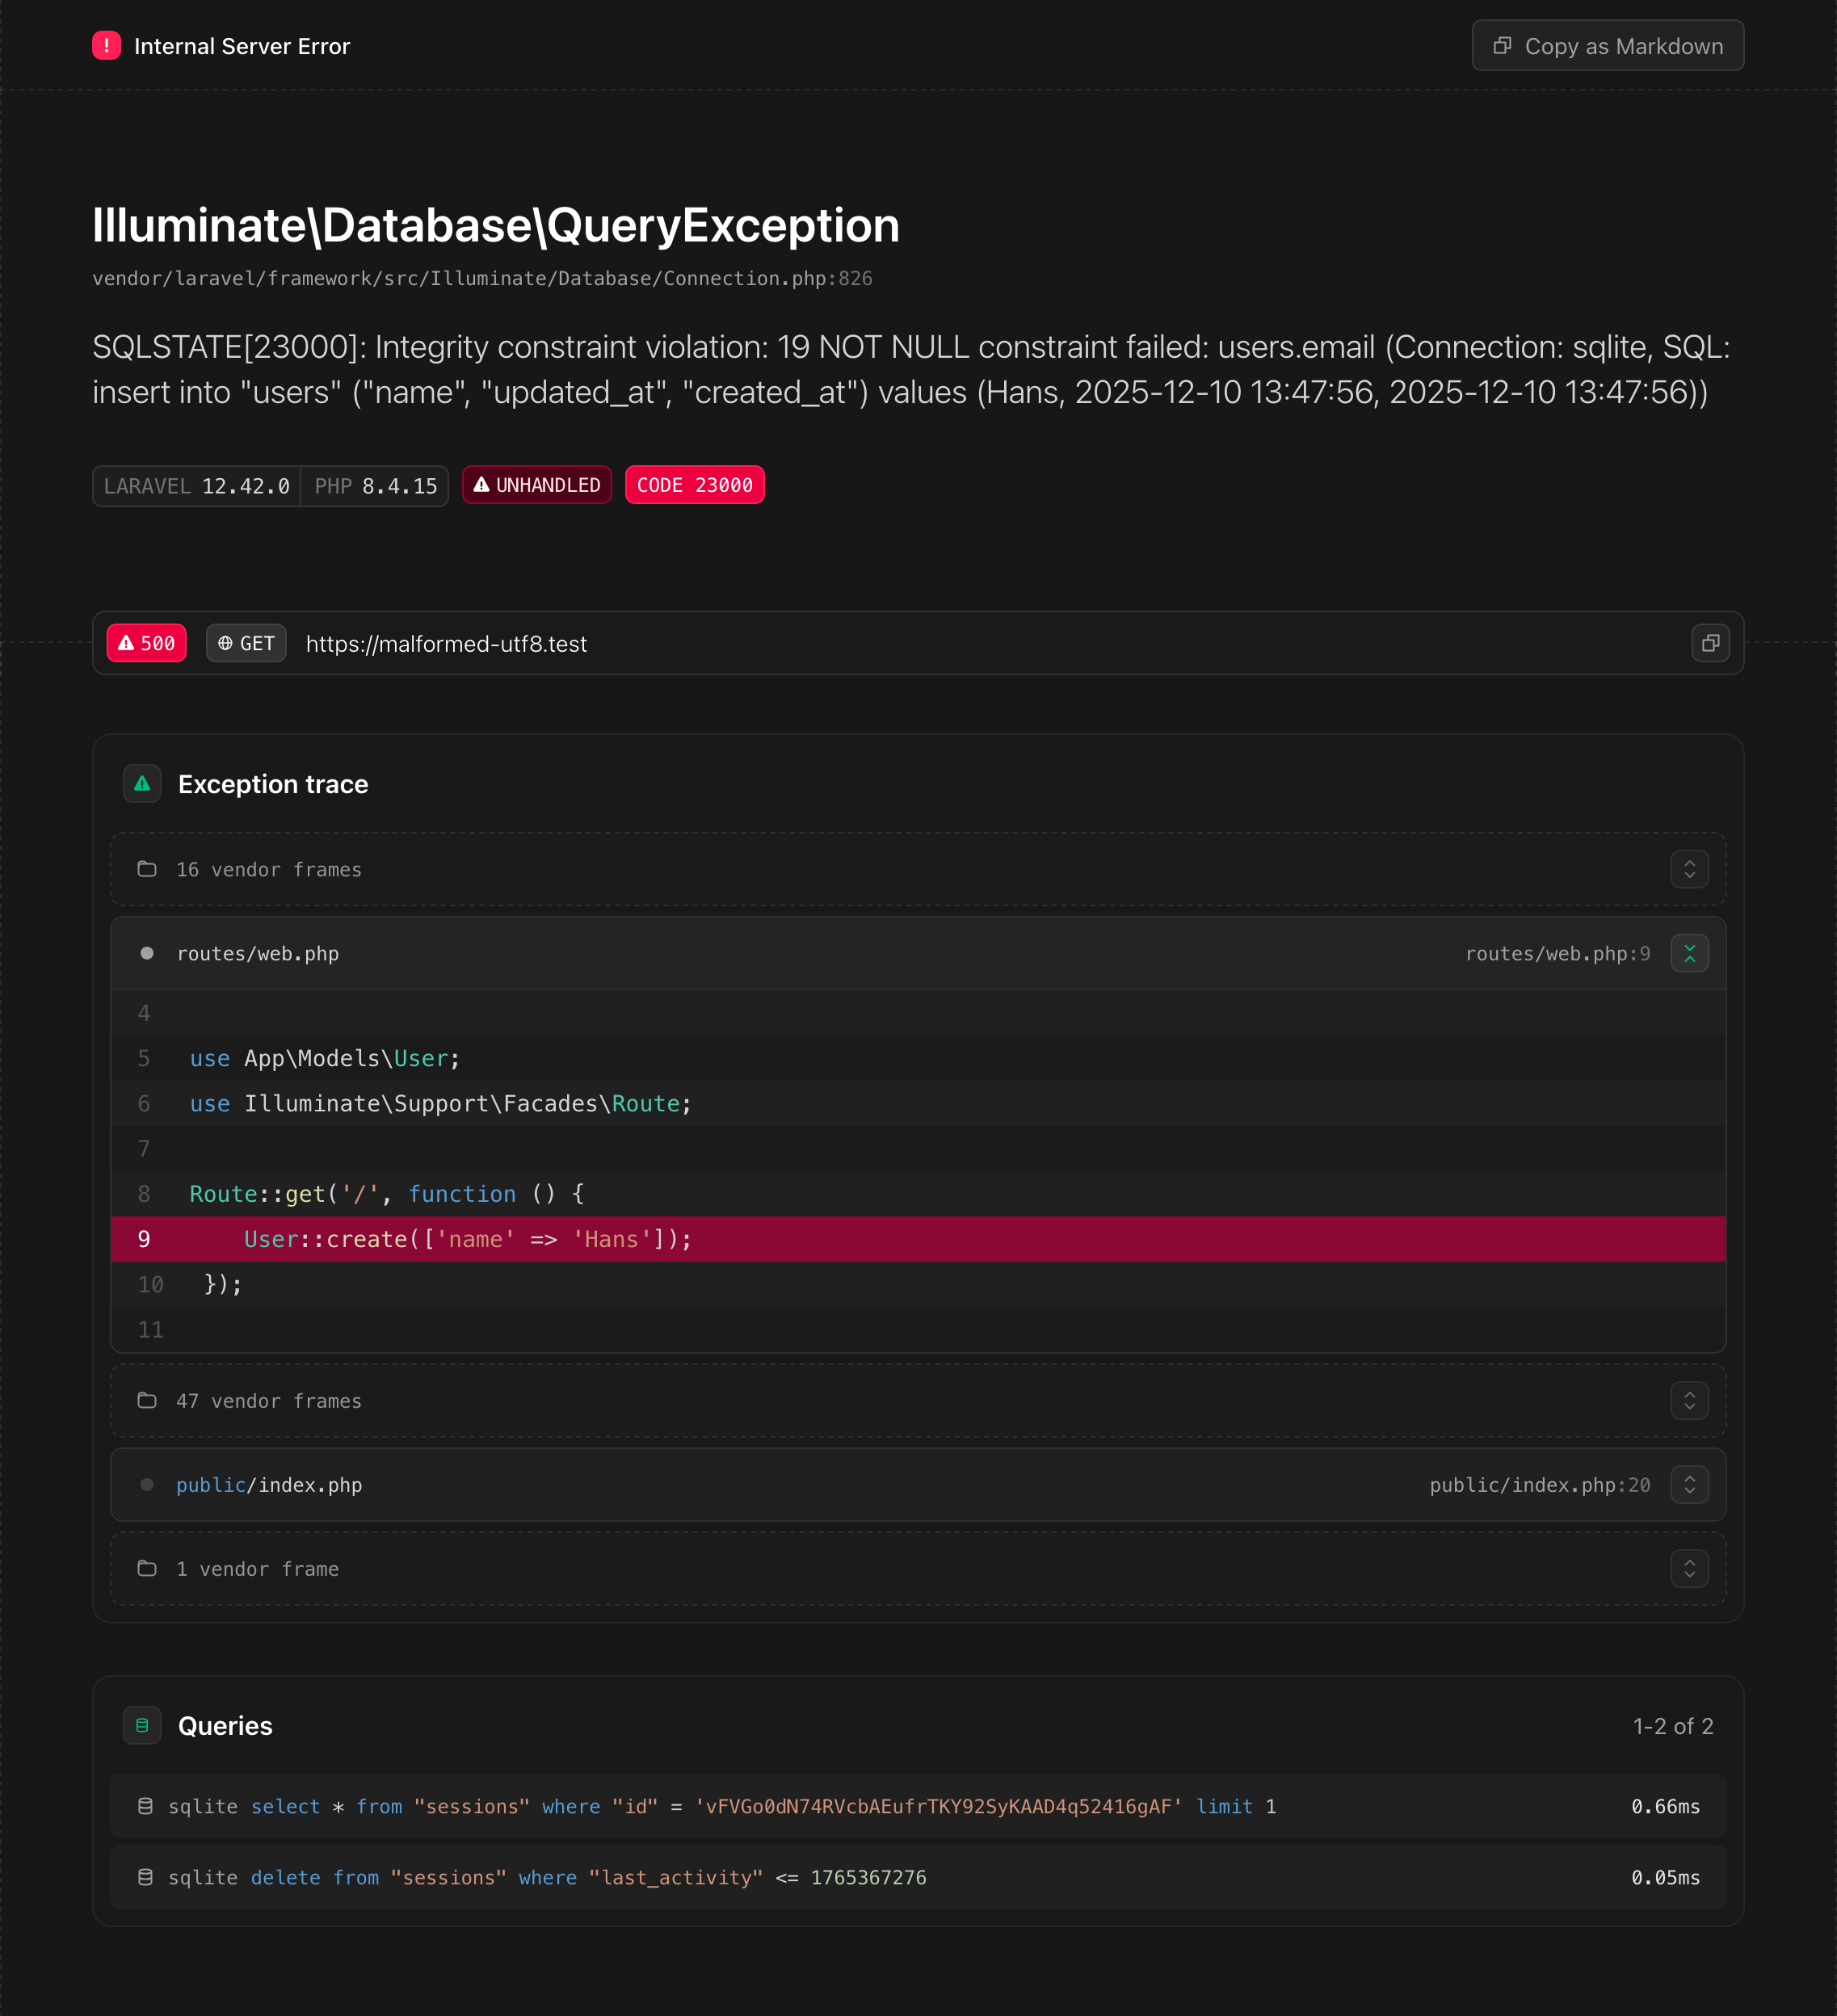Click the database icon beside Queries heading
1837x2016 pixels.
pyautogui.click(x=142, y=1725)
